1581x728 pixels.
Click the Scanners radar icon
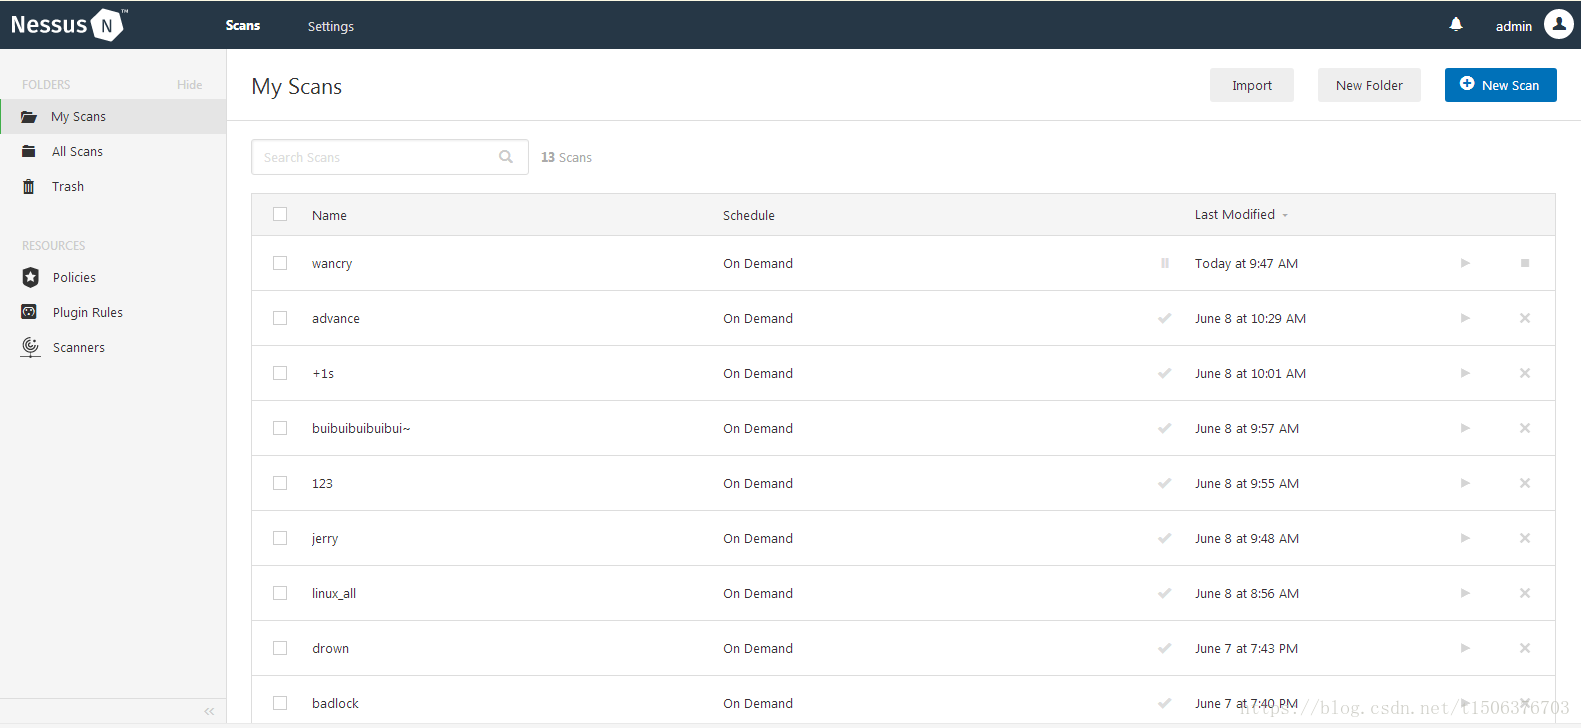(30, 347)
